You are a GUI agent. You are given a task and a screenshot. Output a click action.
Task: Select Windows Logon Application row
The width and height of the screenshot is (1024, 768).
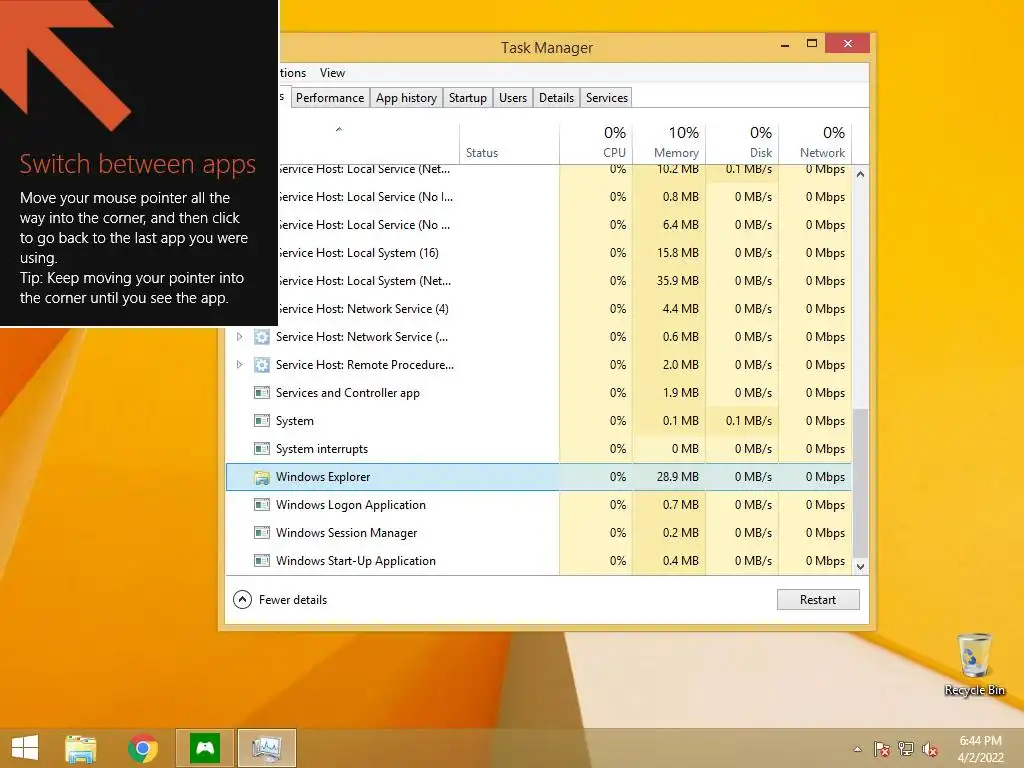[x=539, y=505]
